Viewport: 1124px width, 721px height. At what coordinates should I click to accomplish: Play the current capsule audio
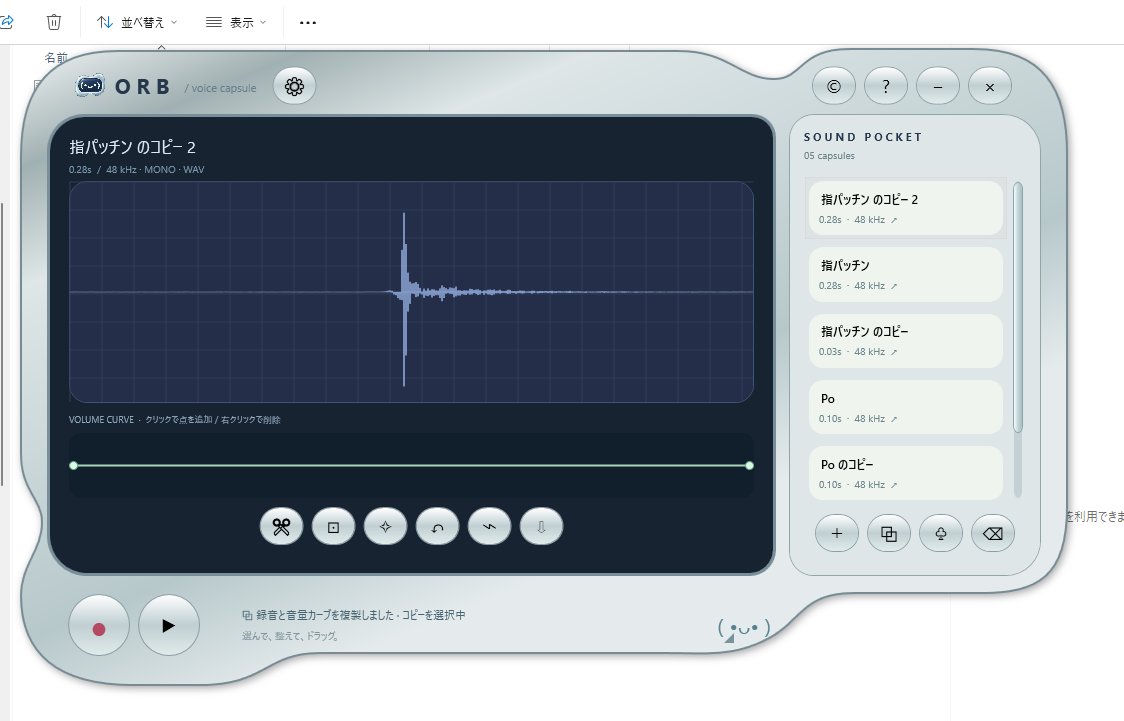(x=168, y=626)
